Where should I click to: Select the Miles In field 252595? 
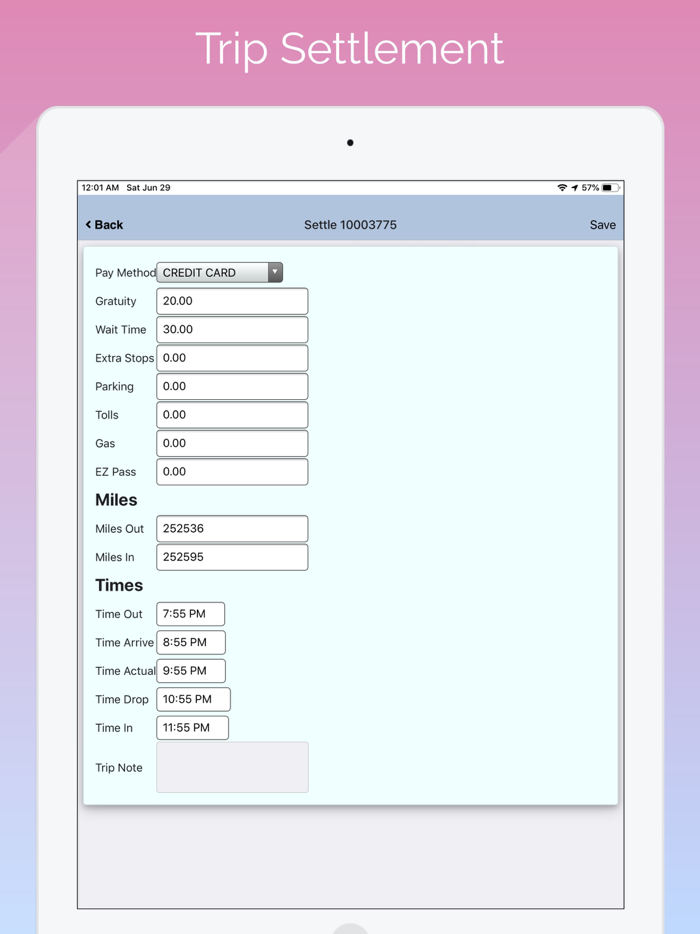click(232, 557)
